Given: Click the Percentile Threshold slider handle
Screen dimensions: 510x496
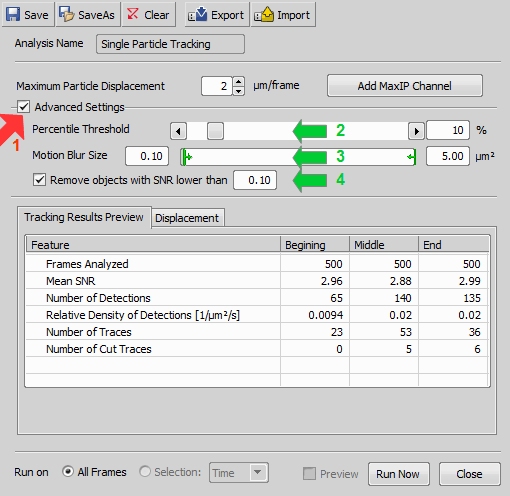Looking at the screenshot, I should click(215, 131).
